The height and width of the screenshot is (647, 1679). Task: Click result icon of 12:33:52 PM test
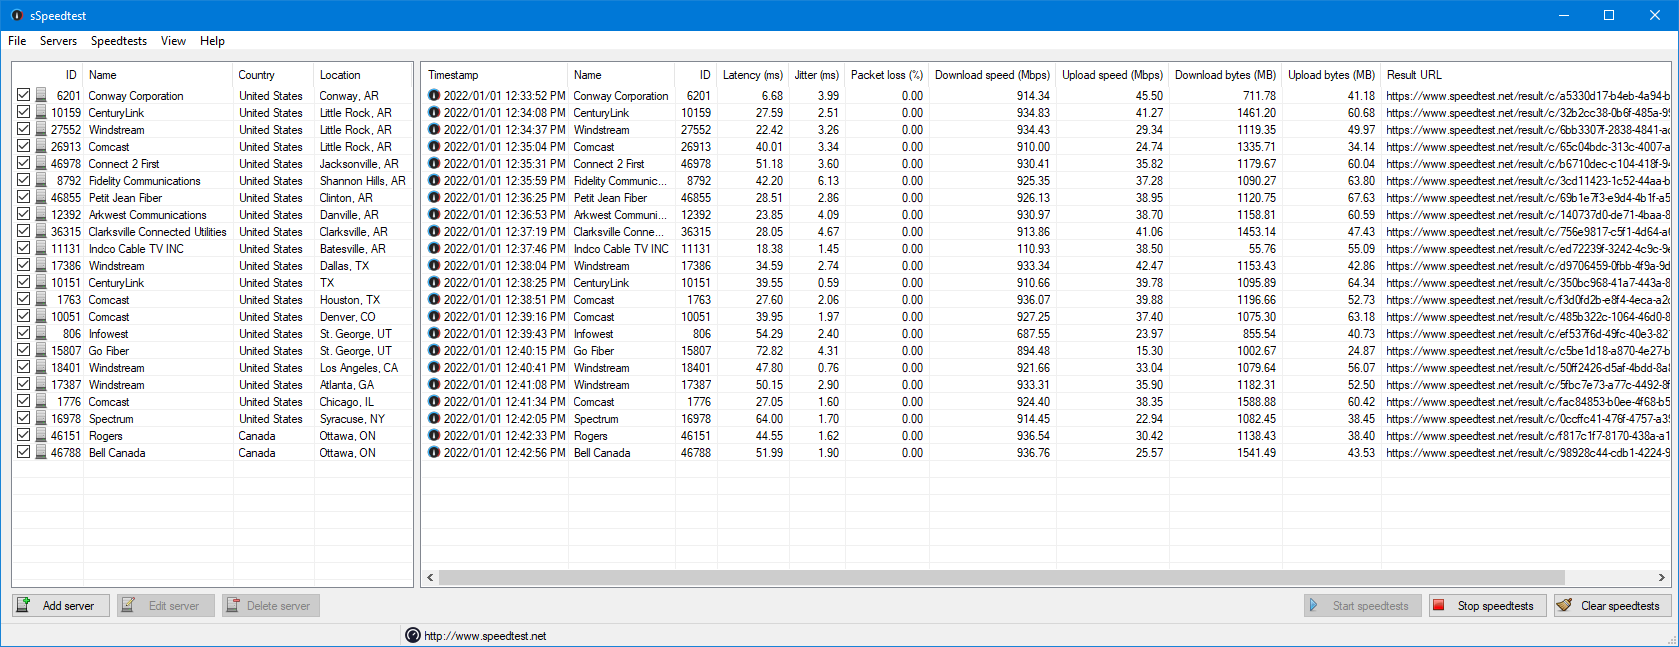point(434,96)
